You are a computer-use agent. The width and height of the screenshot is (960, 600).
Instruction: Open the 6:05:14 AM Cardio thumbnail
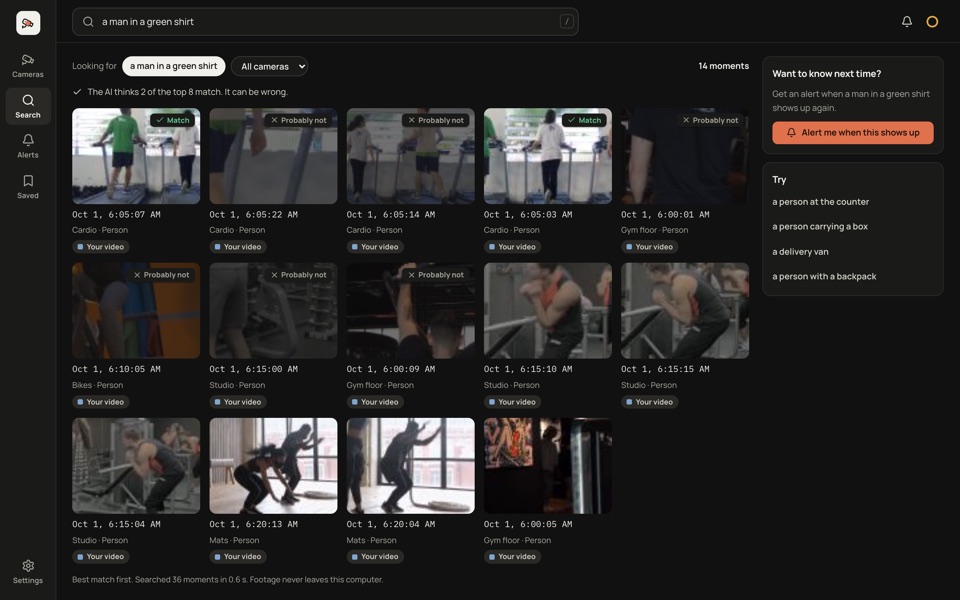pos(410,156)
